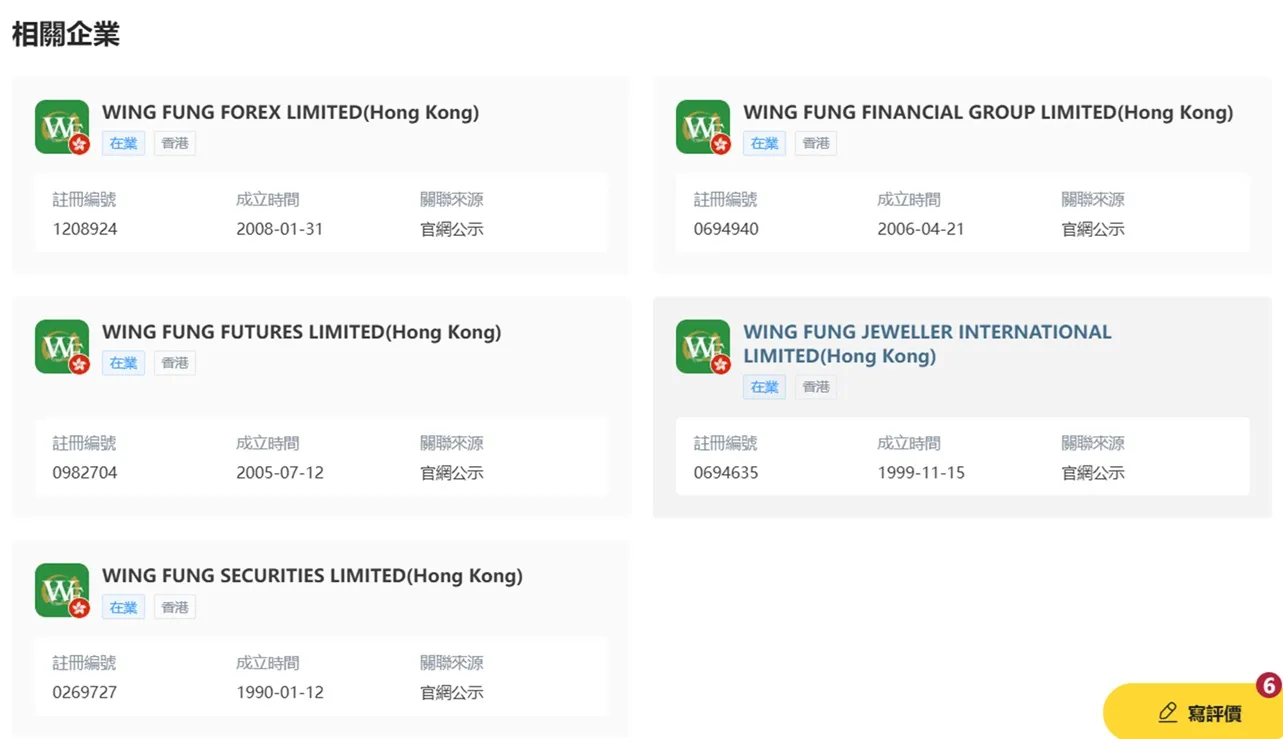Click the founding date 1999-11-15
The width and height of the screenshot is (1283, 739).
pyautogui.click(x=921, y=472)
